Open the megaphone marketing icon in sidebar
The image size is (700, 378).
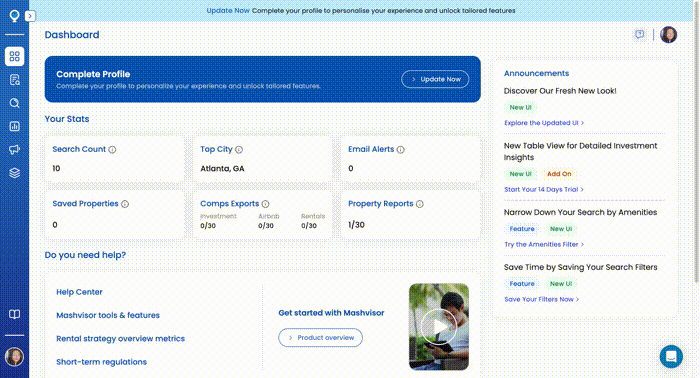tap(14, 150)
